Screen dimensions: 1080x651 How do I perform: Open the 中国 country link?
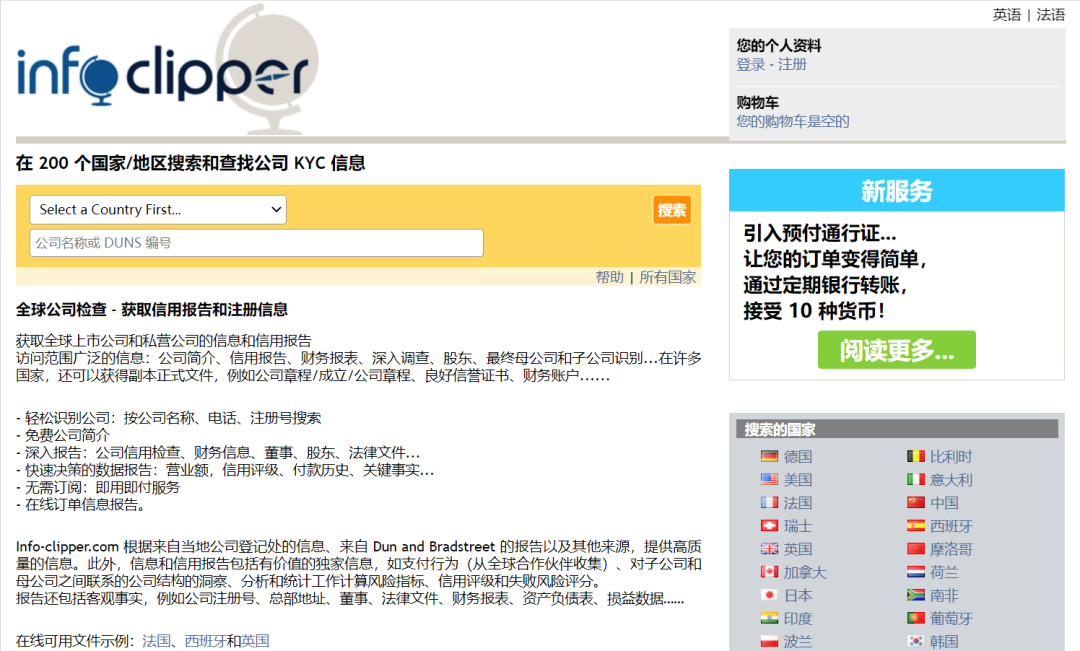(944, 503)
